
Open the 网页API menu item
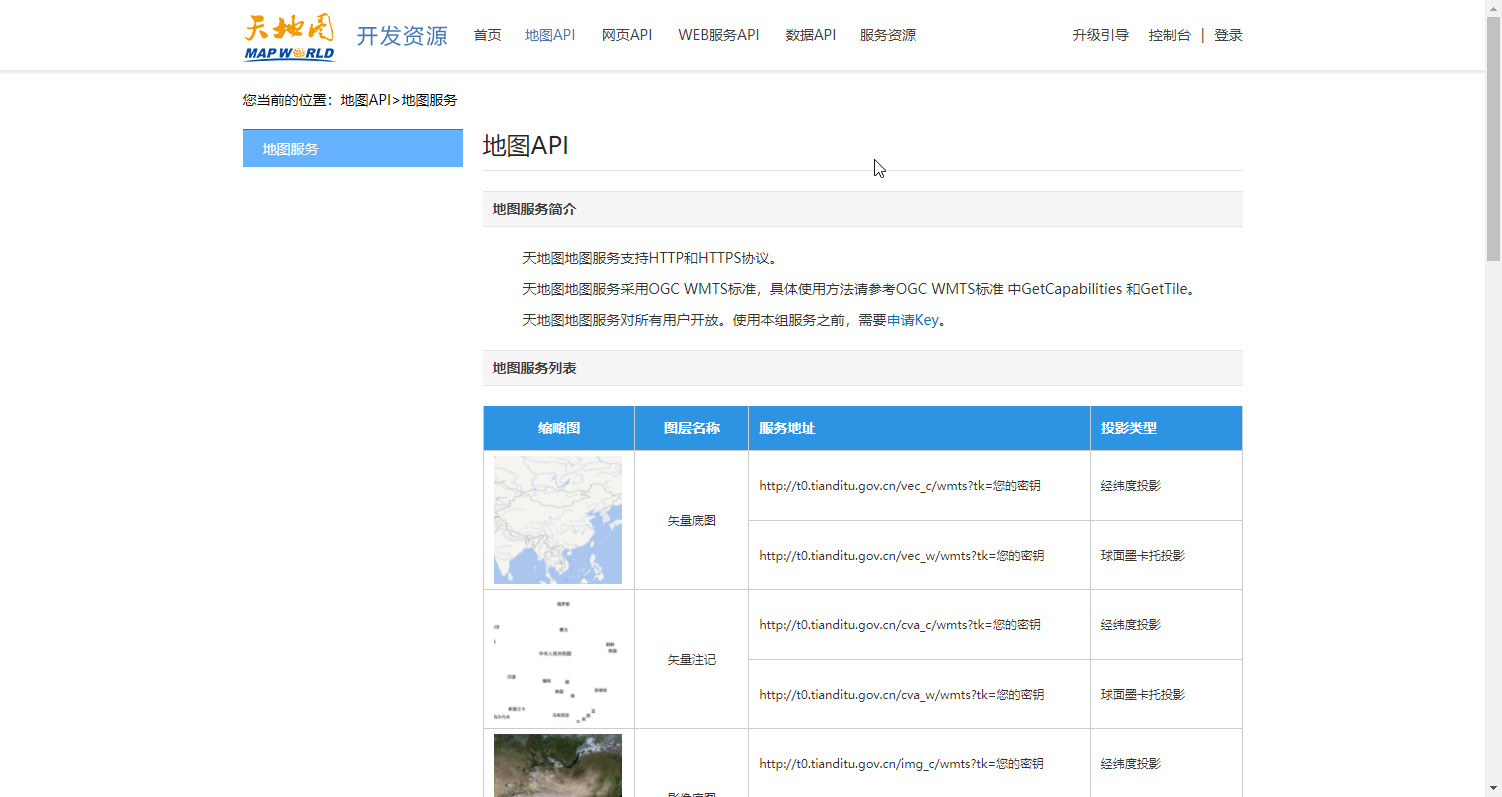(627, 35)
